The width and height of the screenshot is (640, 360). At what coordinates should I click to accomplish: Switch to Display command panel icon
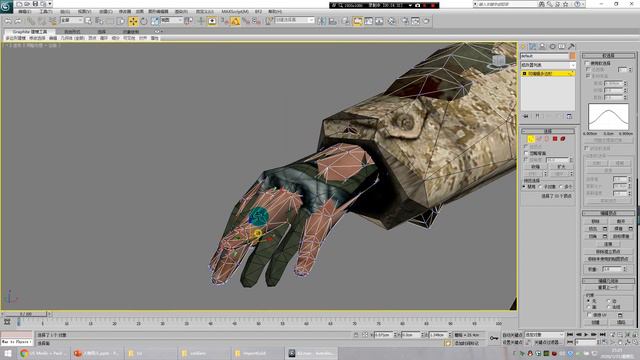coord(562,47)
